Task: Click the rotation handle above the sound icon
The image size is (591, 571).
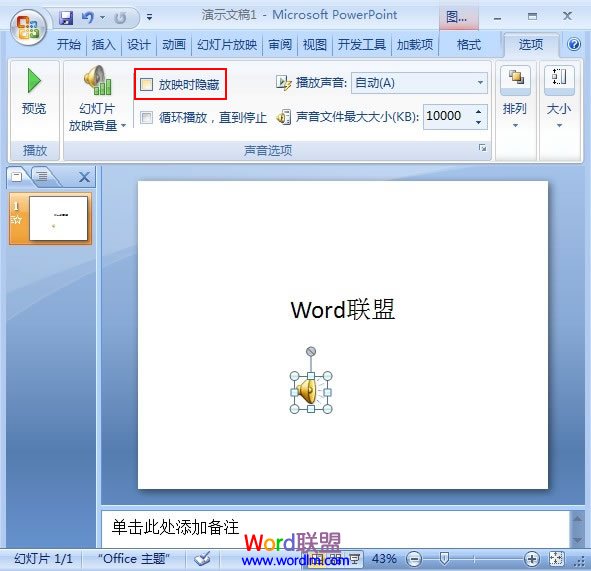Action: [x=311, y=352]
